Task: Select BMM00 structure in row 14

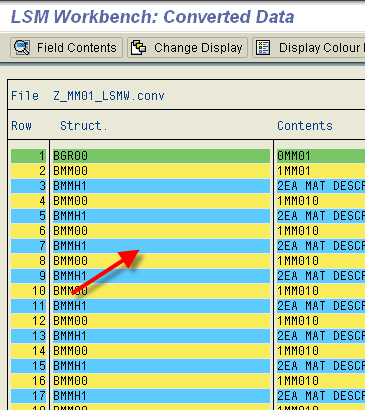Action: coord(161,351)
